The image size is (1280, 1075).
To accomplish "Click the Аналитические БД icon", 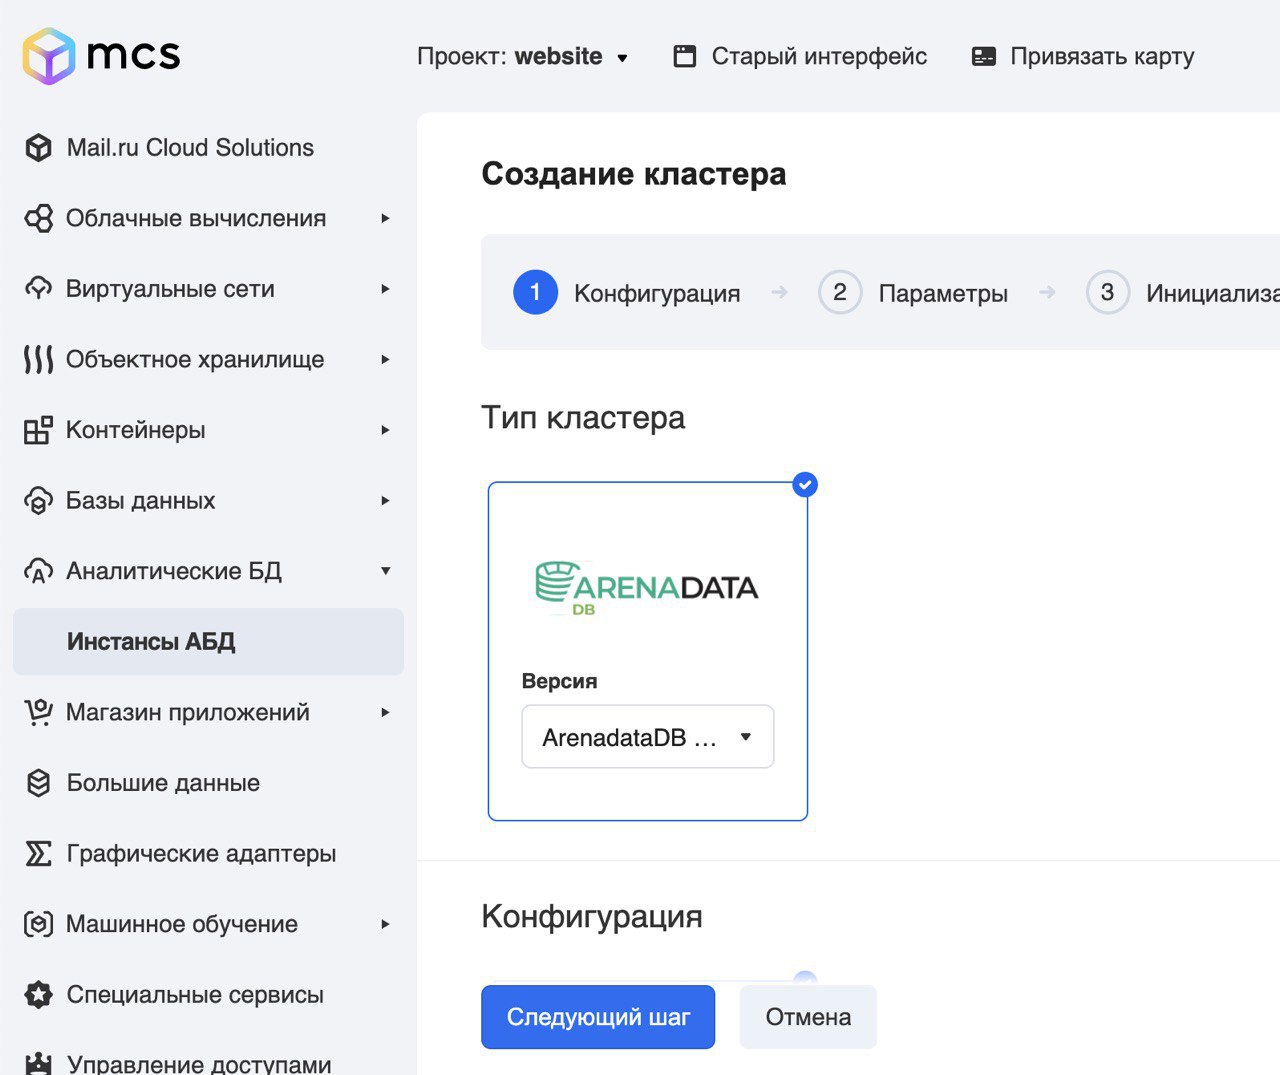I will pyautogui.click(x=38, y=571).
